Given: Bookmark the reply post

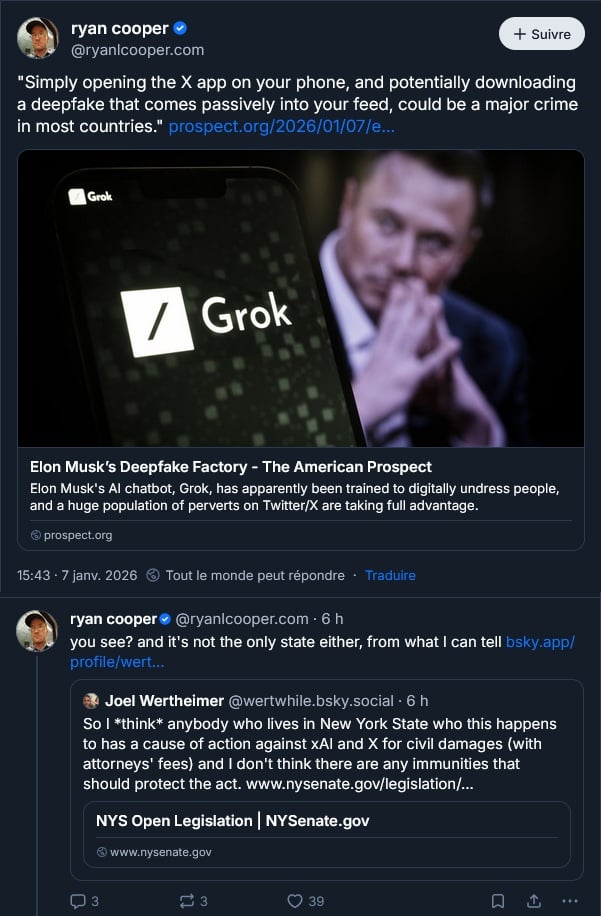Looking at the screenshot, I should (x=498, y=901).
